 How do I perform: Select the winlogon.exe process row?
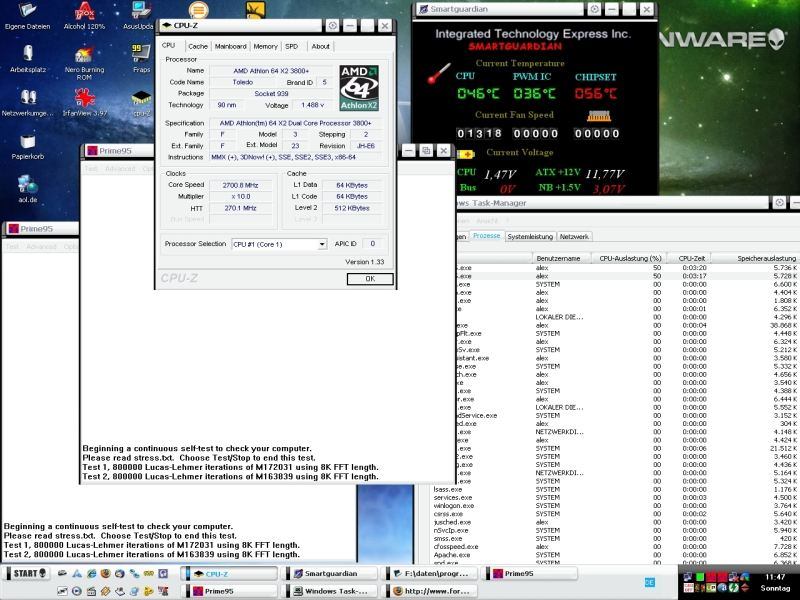pyautogui.click(x=615, y=506)
